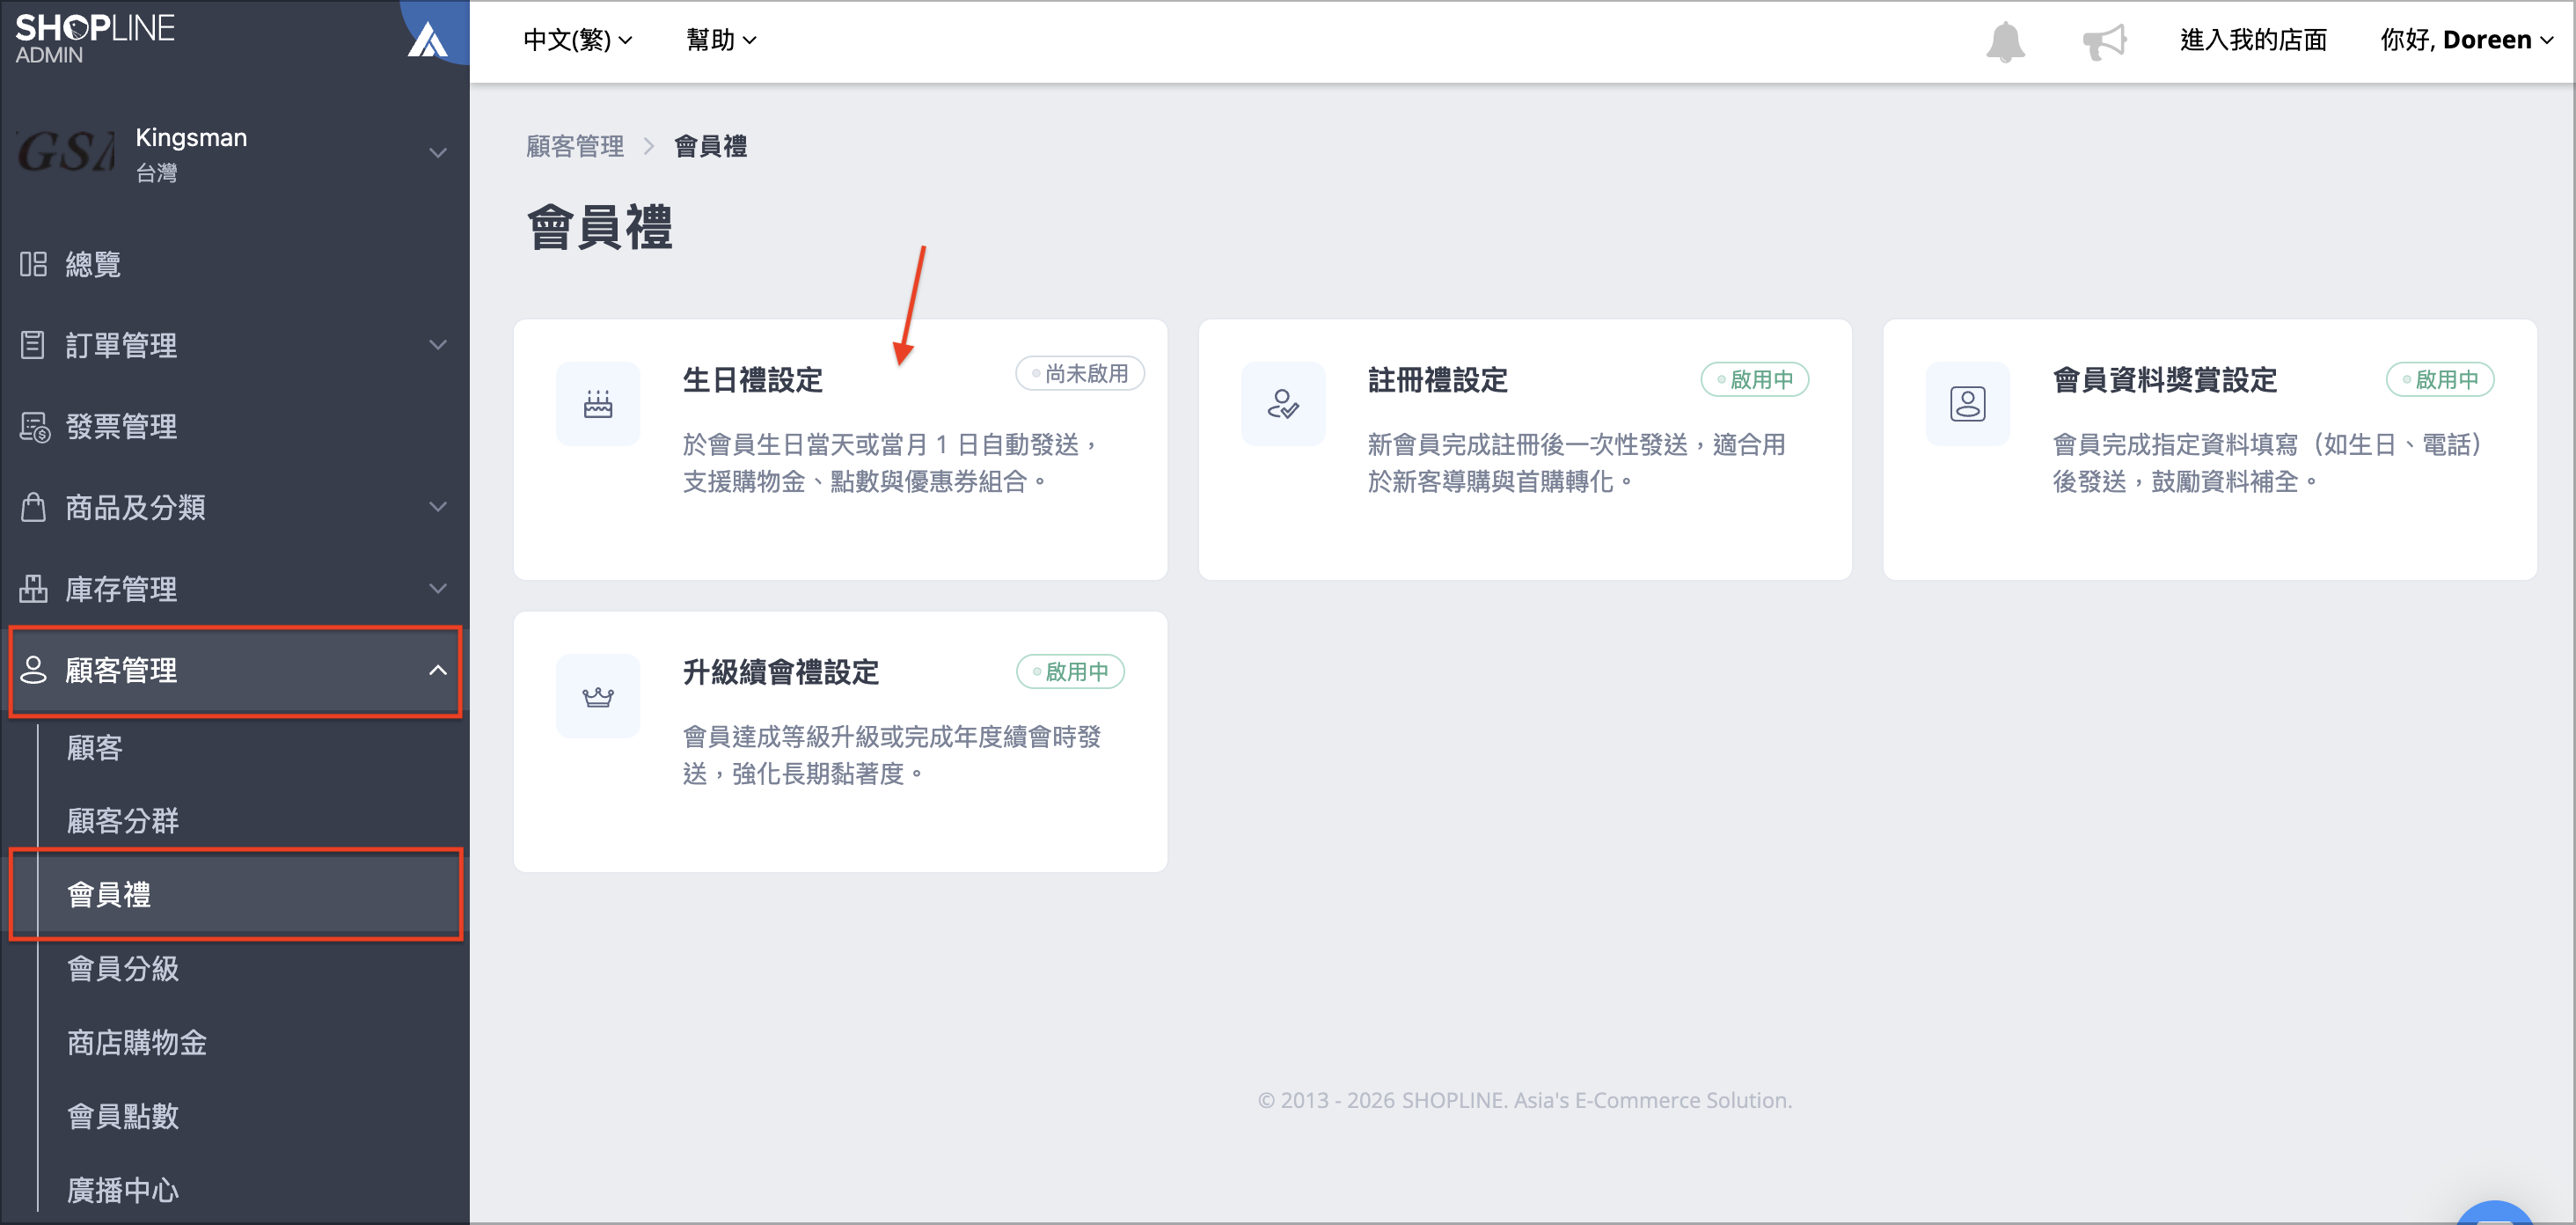
Task: Click the blue triangle app badge icon
Action: point(428,39)
